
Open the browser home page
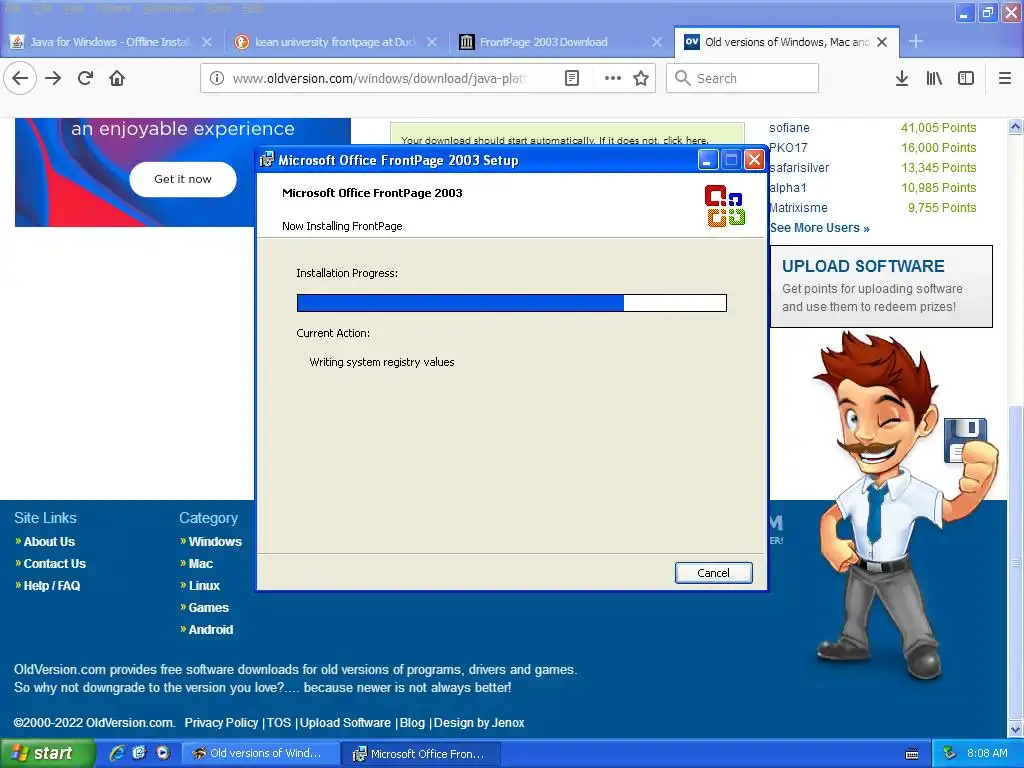tap(117, 78)
